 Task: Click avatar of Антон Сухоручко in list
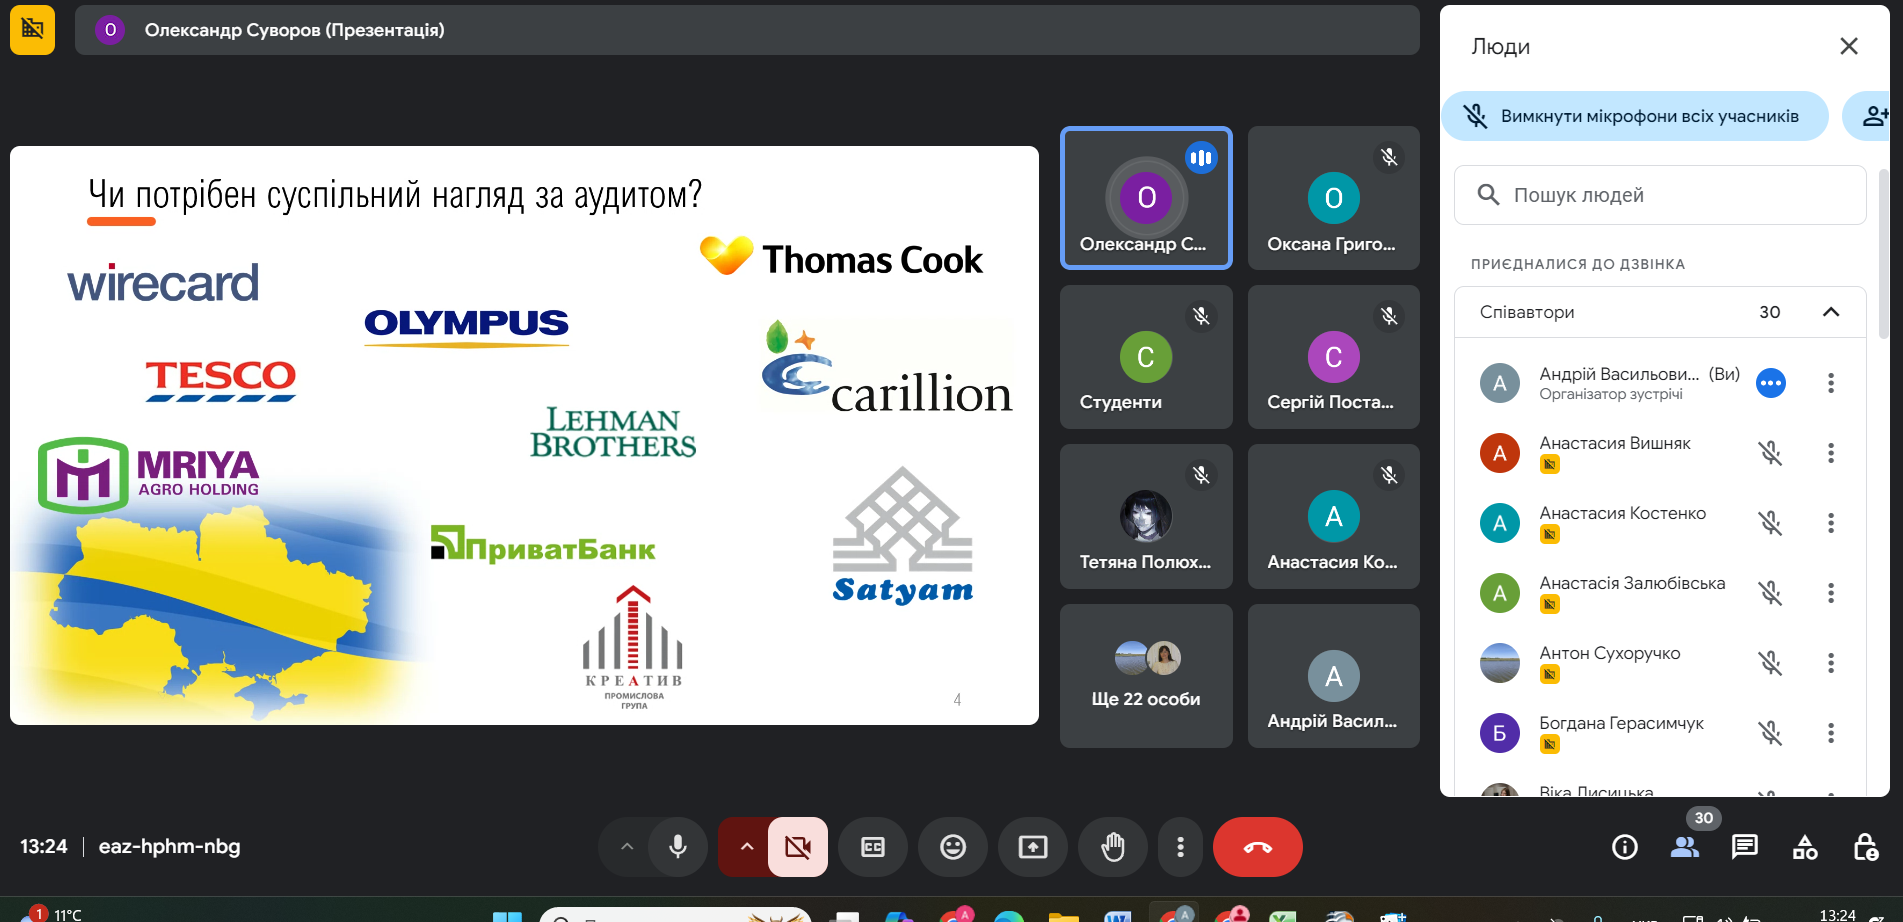coord(1499,663)
